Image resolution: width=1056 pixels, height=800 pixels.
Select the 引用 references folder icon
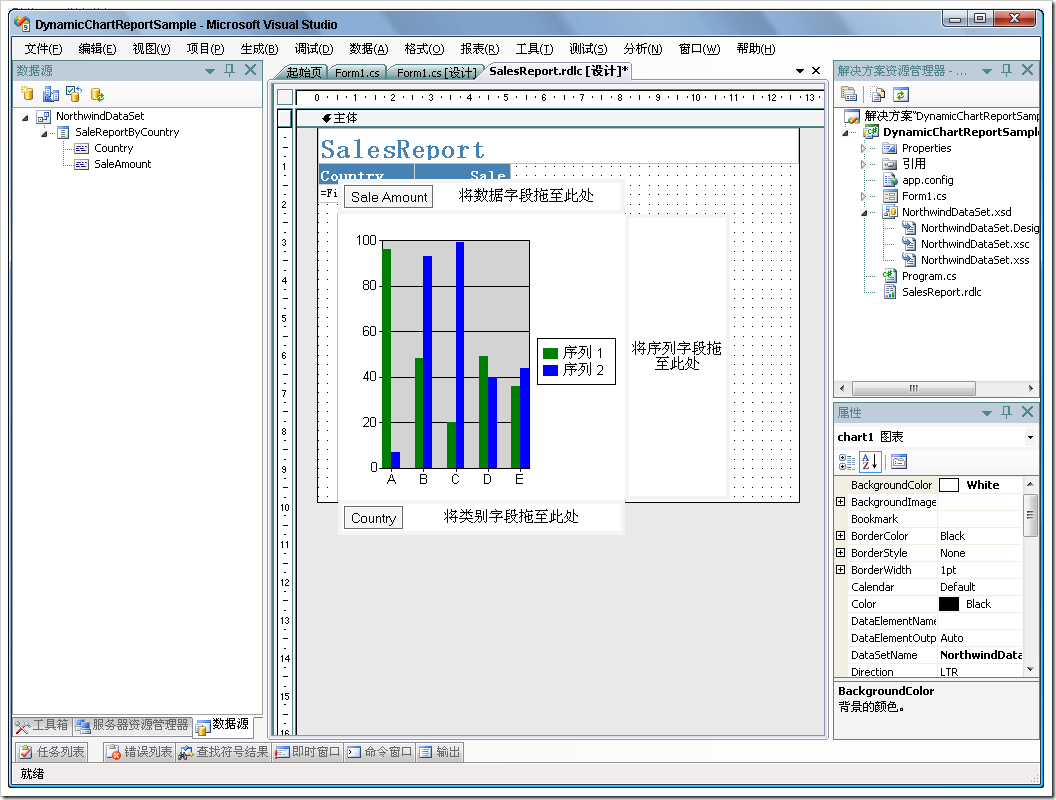(890, 164)
